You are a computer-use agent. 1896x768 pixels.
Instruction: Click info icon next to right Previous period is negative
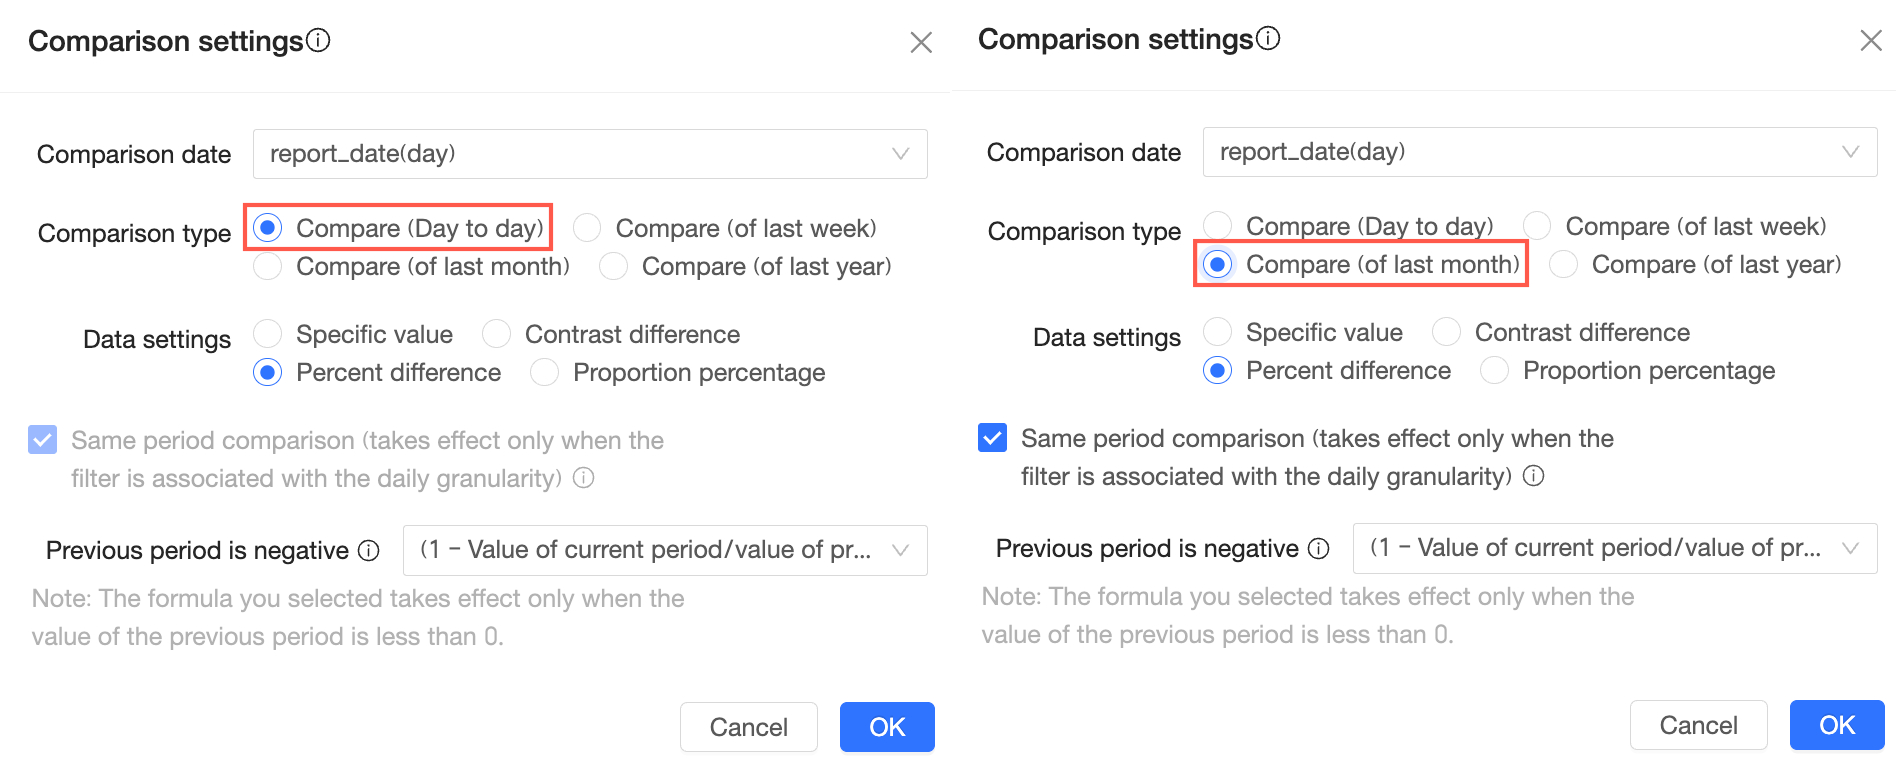coord(1319,549)
